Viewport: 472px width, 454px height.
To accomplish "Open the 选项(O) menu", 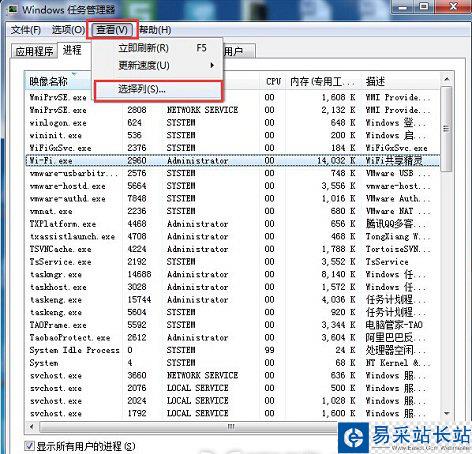I will pyautogui.click(x=68, y=30).
